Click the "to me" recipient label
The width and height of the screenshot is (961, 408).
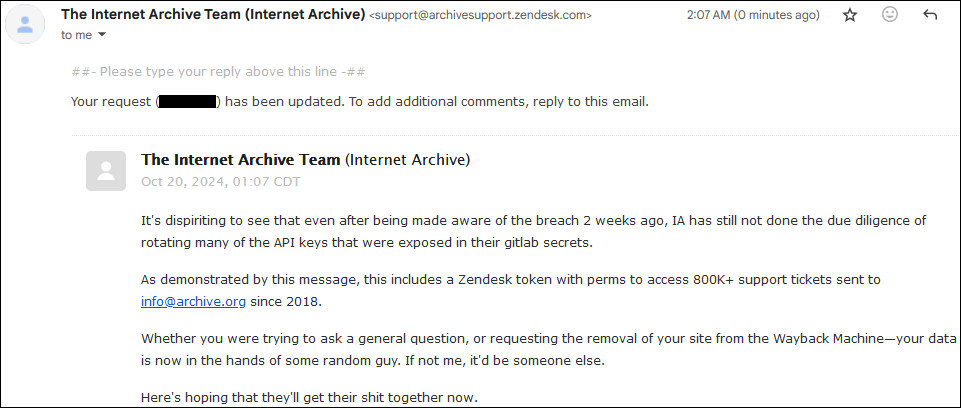pos(77,35)
